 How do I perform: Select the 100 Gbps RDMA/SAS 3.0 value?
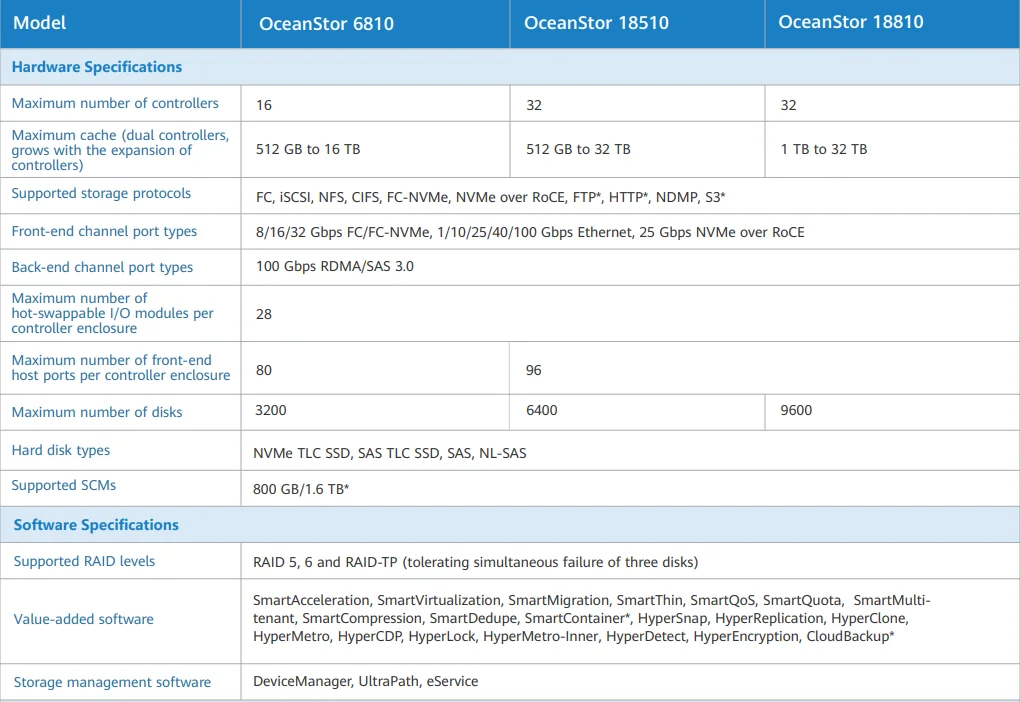pyautogui.click(x=334, y=267)
